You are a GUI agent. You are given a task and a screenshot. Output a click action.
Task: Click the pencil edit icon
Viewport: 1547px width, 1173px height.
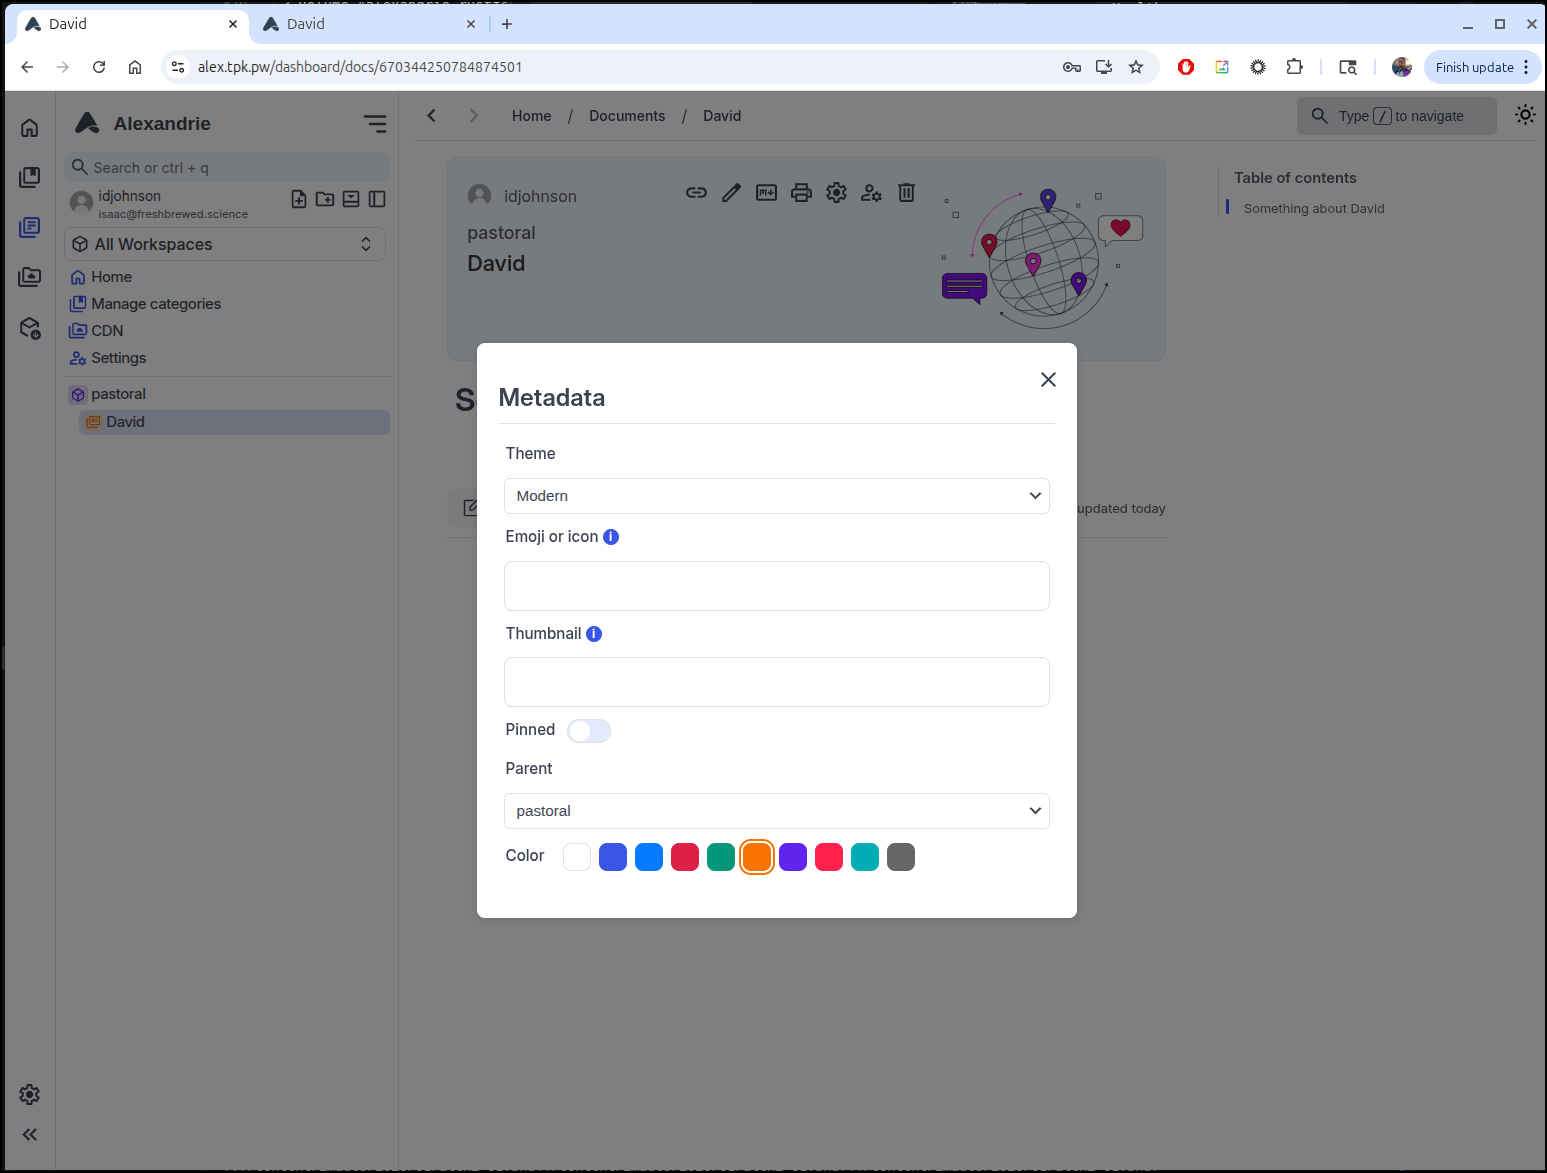point(731,193)
